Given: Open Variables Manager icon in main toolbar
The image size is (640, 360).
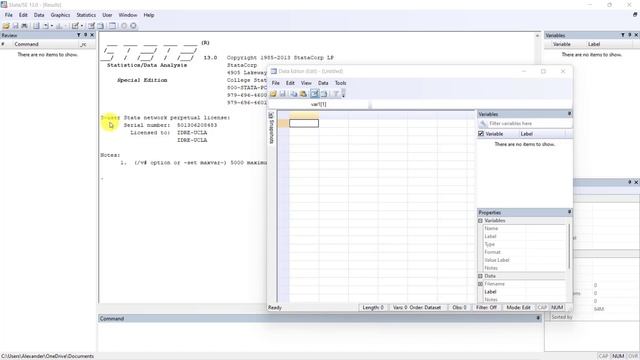Looking at the screenshot, I should pos(112,26).
